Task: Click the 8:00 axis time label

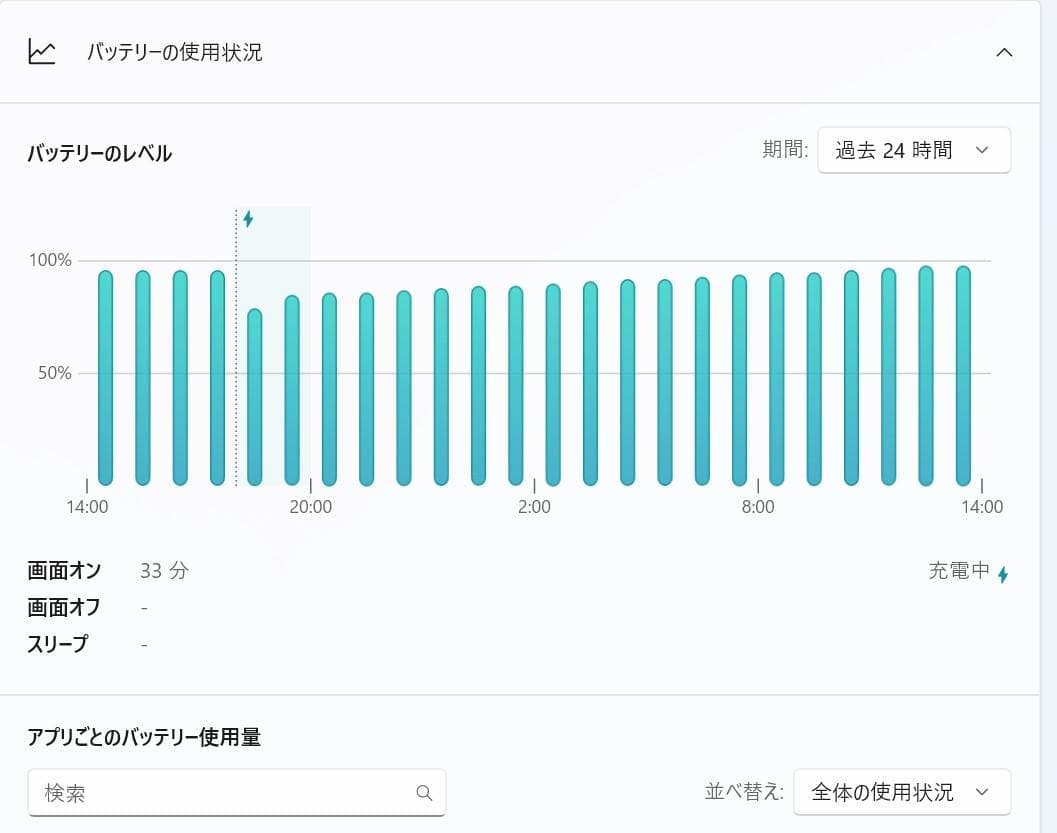Action: (757, 507)
